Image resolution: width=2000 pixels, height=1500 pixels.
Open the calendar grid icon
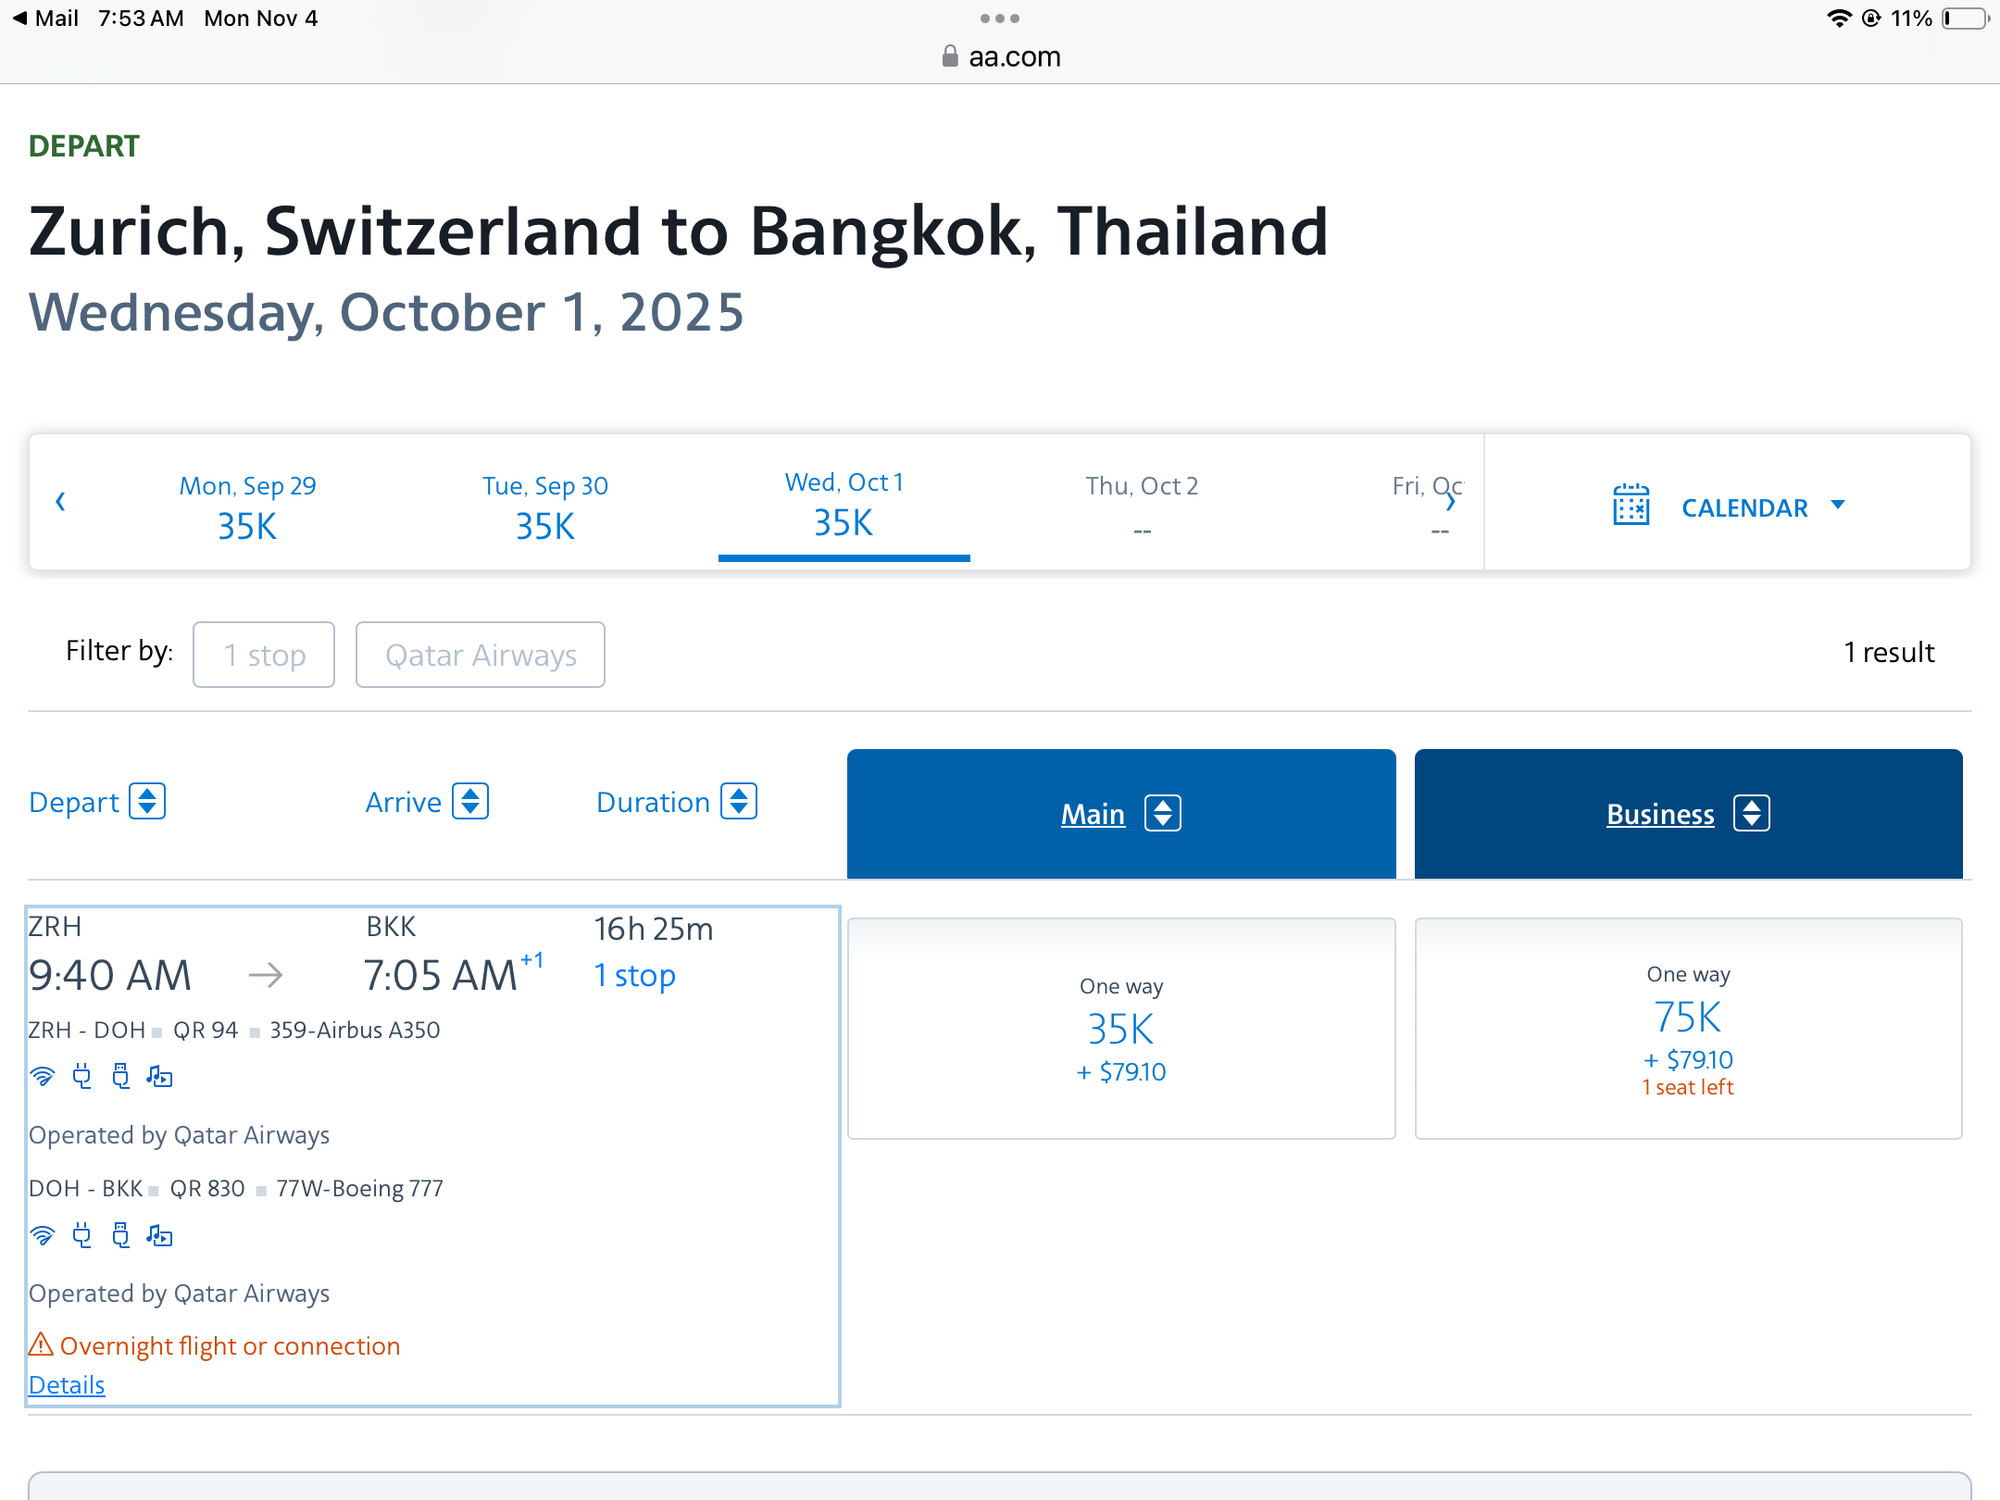coord(1631,504)
